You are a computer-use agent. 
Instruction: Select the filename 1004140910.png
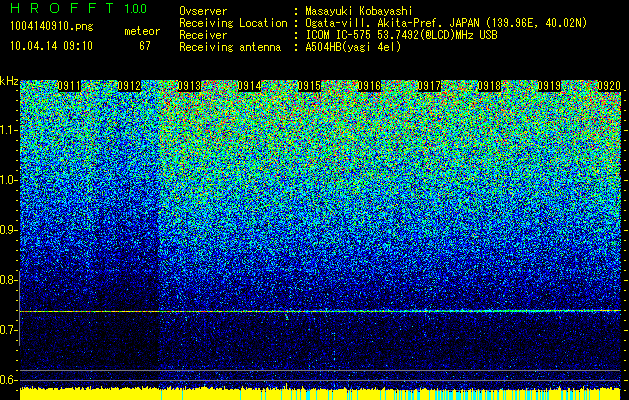click(x=52, y=27)
